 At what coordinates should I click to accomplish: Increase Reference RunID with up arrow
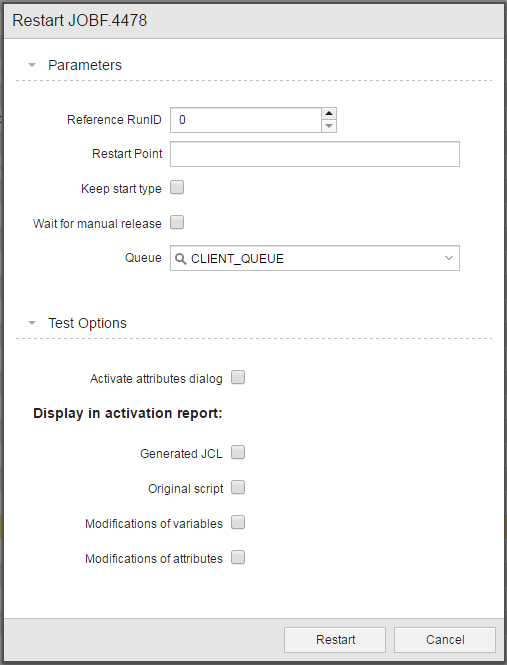(329, 114)
